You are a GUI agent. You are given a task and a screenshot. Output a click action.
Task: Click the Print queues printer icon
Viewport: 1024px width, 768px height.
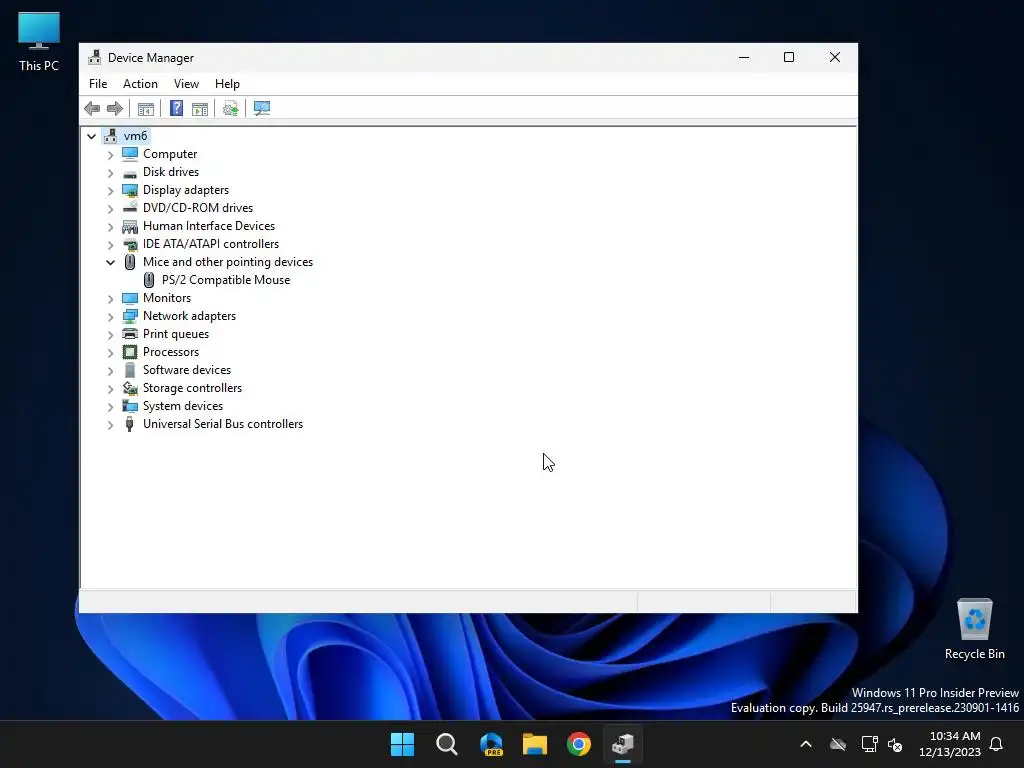[130, 334]
